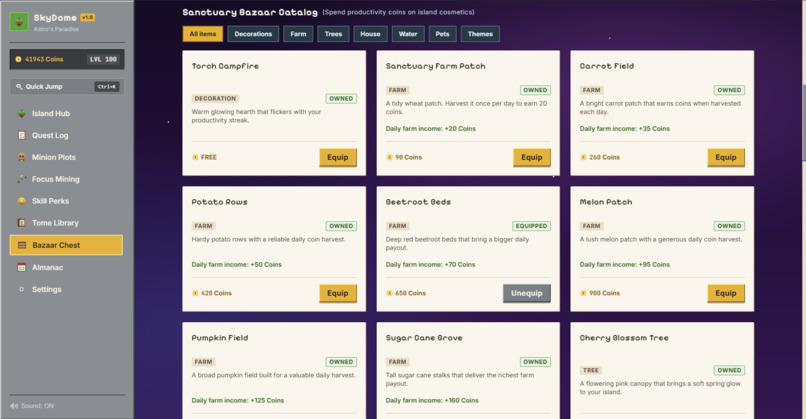The height and width of the screenshot is (419, 806).
Task: Select the Minion Plots icon
Action: [x=22, y=157]
